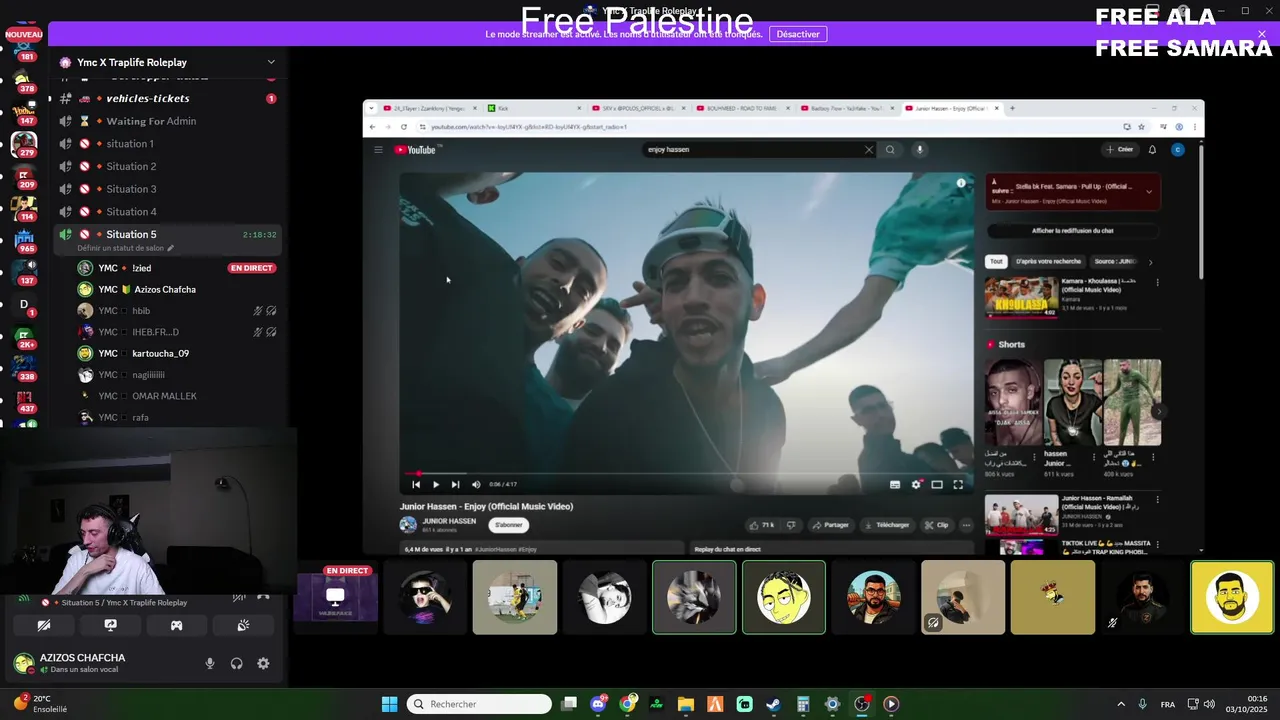Join the Situation 4 voice channel

click(168, 212)
